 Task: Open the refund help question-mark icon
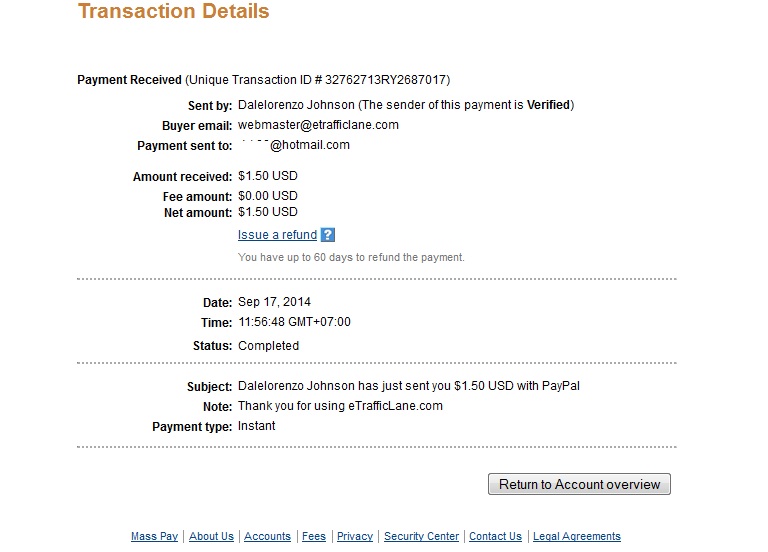pos(328,235)
